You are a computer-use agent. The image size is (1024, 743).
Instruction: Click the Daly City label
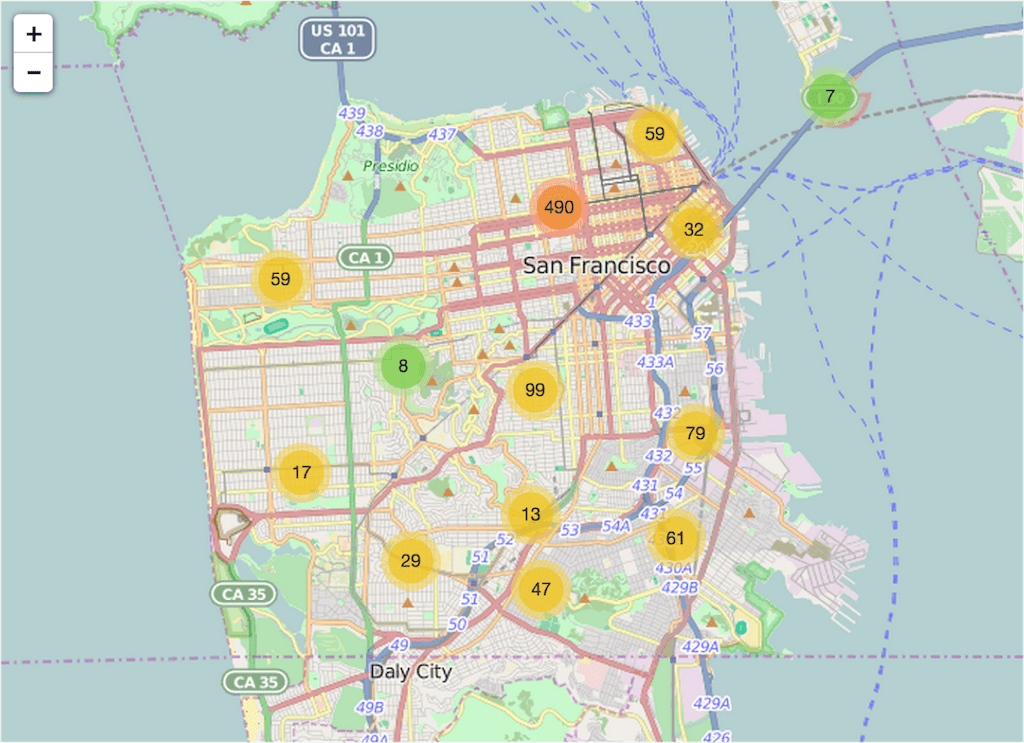(412, 672)
